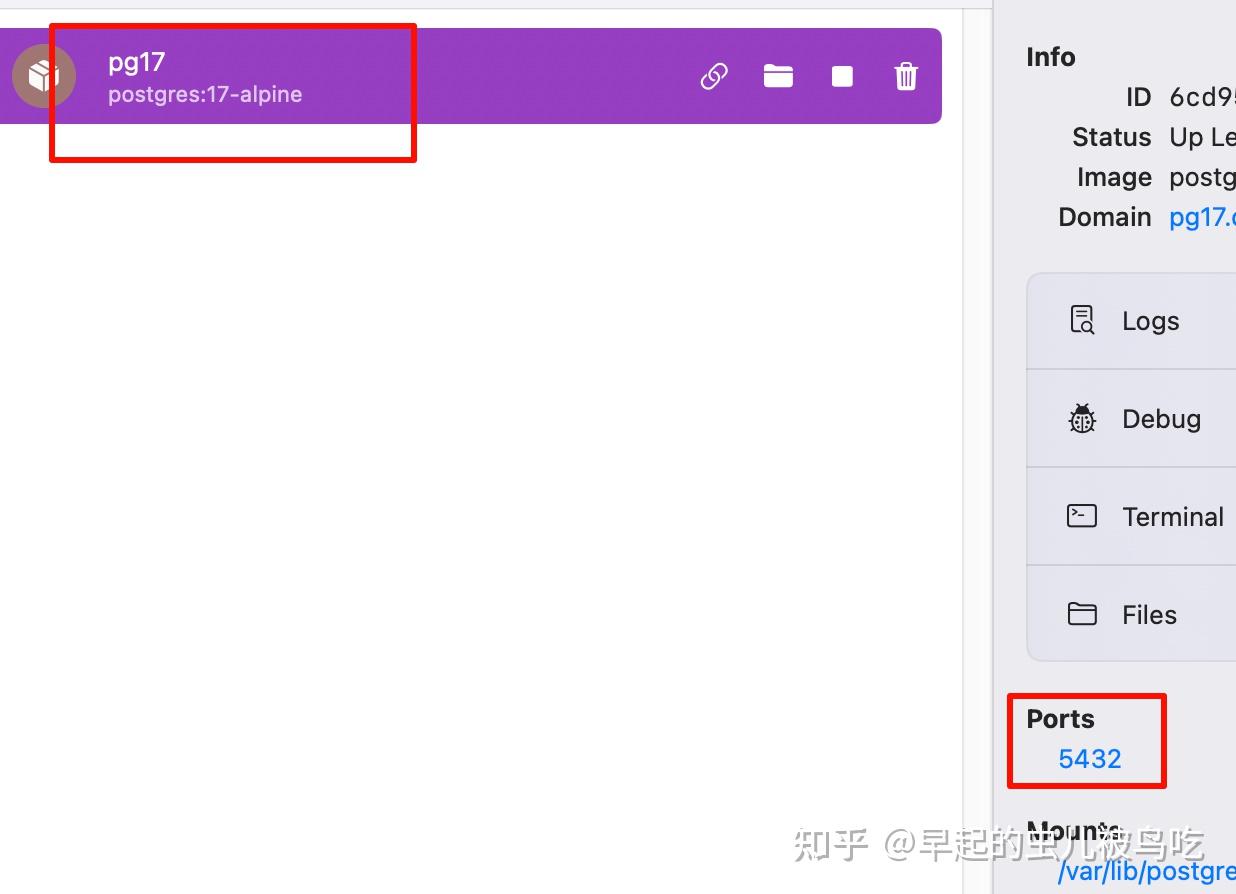Select the Logs document-search icon
1236x894 pixels.
pos(1081,319)
